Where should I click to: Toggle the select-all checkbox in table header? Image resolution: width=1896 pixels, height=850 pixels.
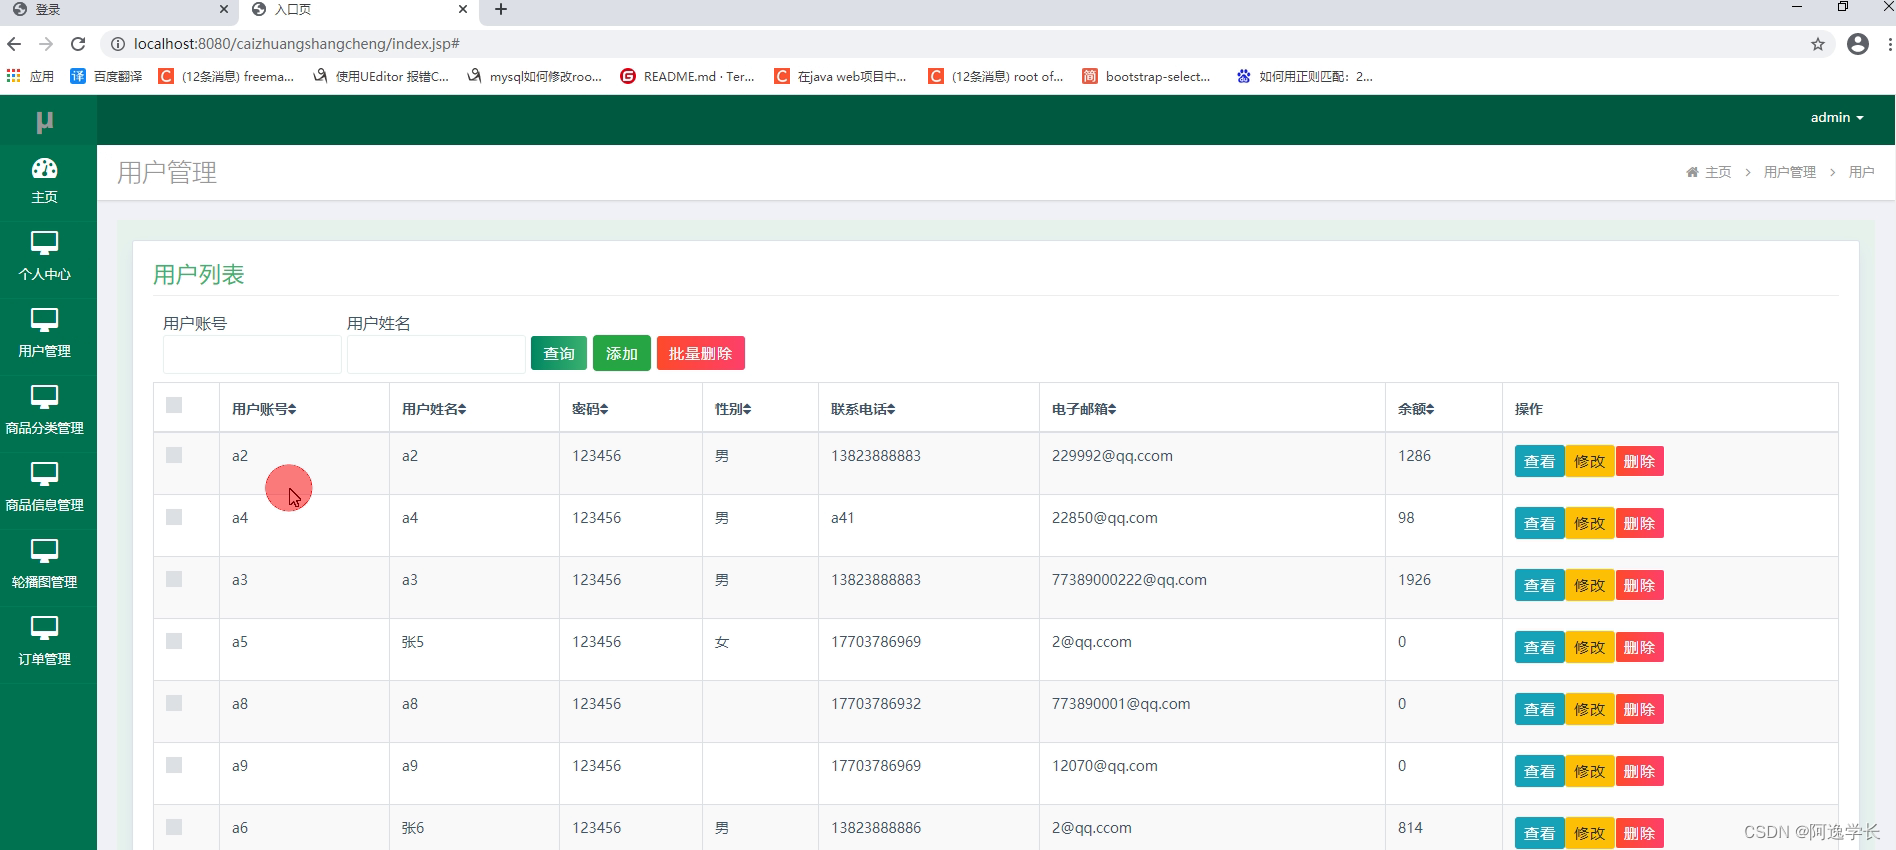coord(174,405)
